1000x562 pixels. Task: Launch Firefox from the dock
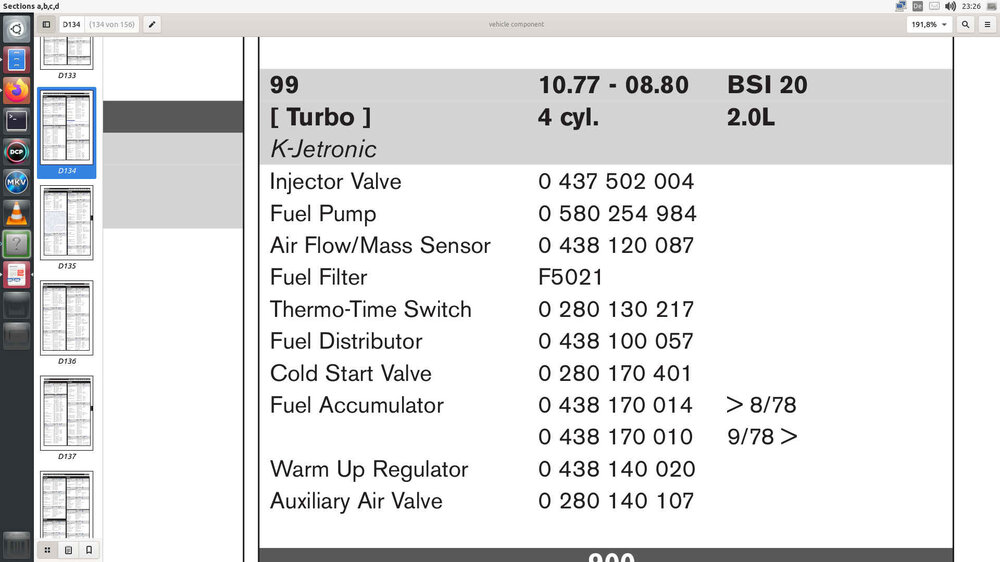[x=17, y=90]
